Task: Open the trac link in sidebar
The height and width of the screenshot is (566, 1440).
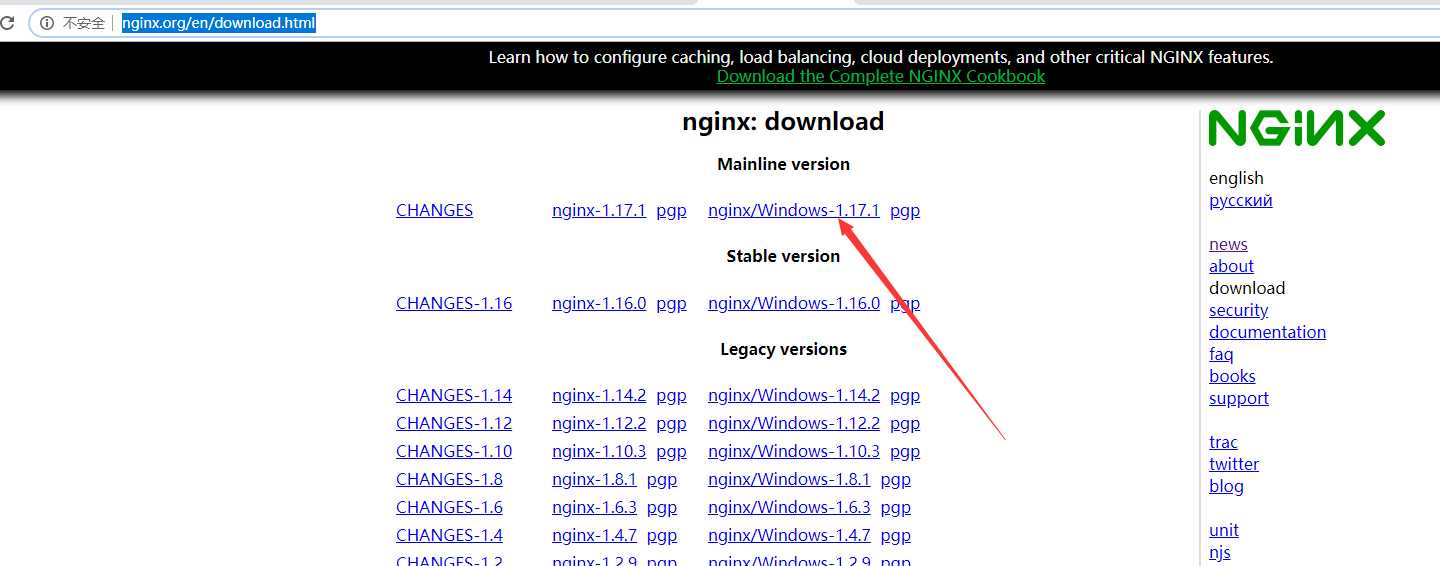Action: [1223, 442]
